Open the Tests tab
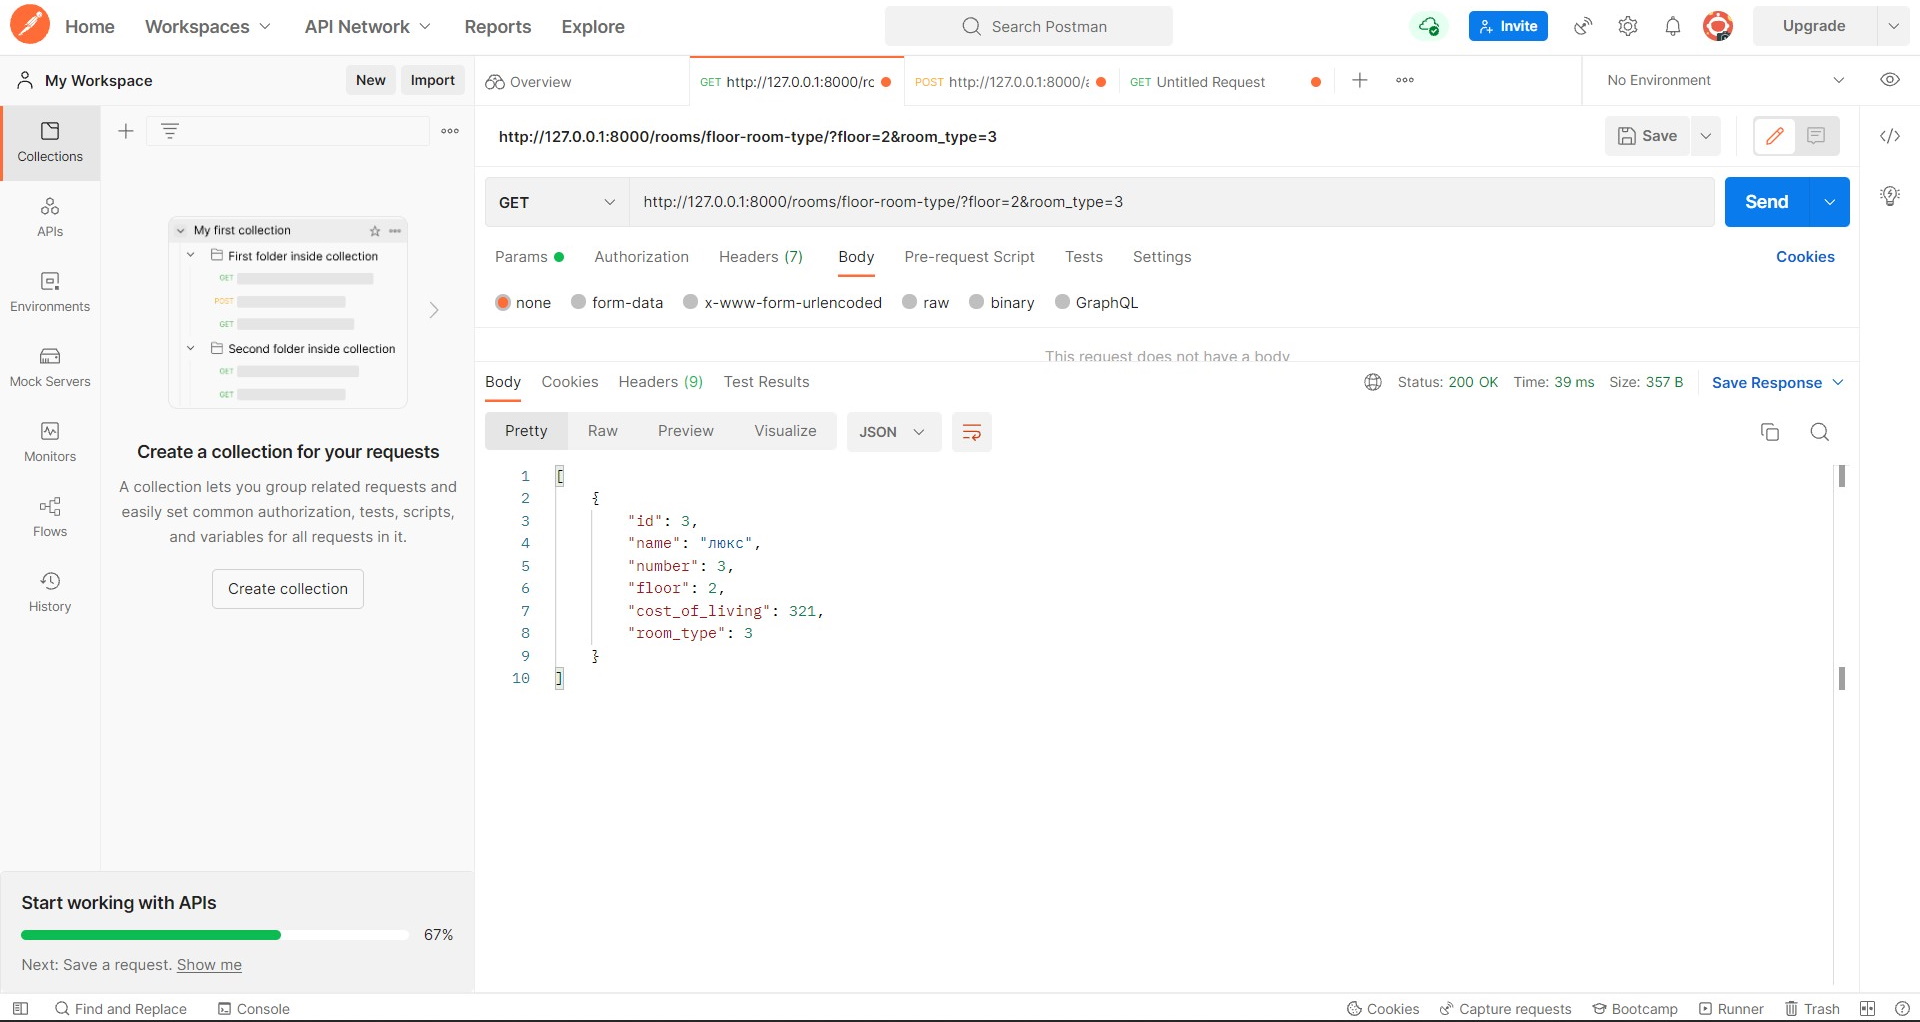The height and width of the screenshot is (1022, 1920). point(1083,257)
